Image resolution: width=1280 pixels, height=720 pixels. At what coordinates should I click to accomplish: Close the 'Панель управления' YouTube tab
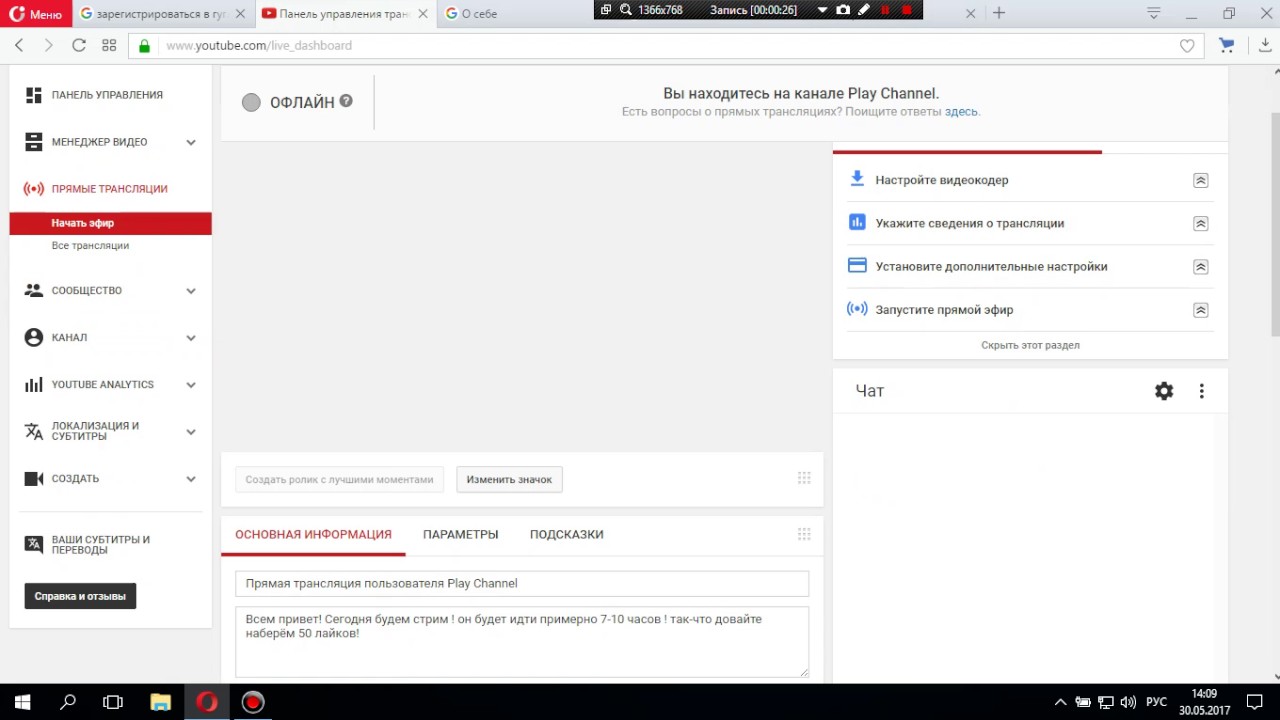coord(424,14)
